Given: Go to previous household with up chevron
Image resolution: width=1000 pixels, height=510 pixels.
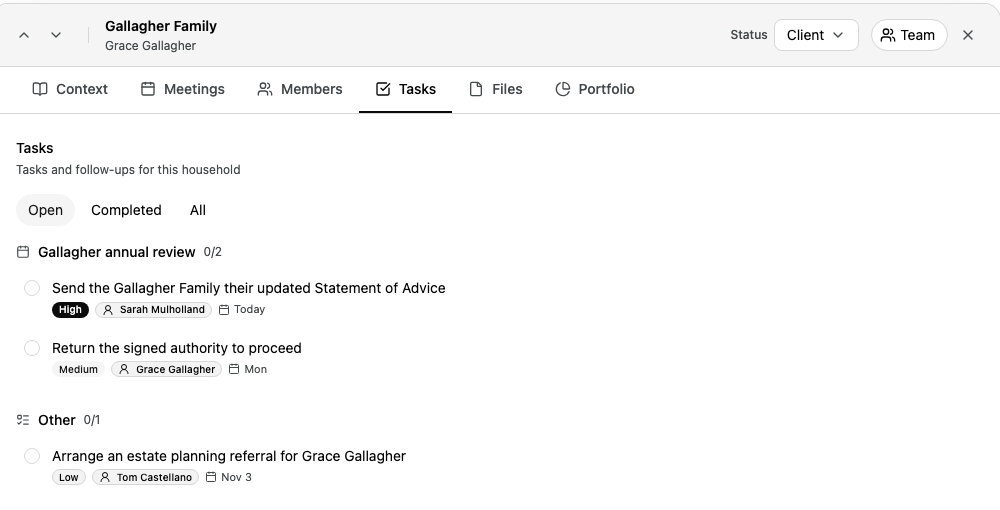Looking at the screenshot, I should click(24, 35).
